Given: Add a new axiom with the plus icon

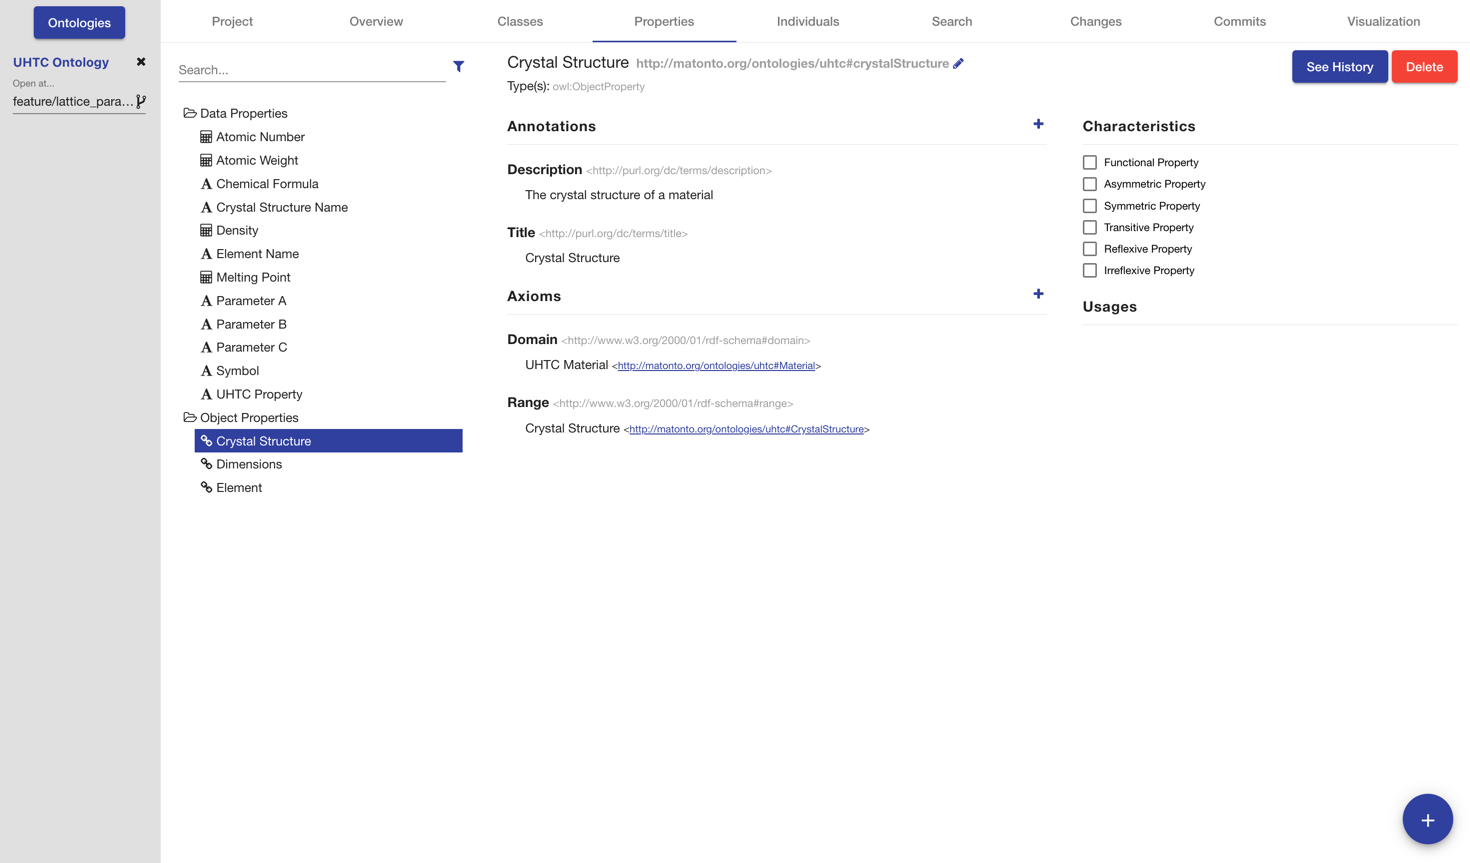Looking at the screenshot, I should tap(1038, 294).
